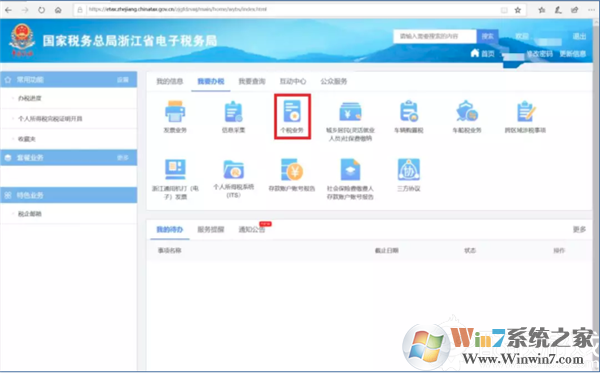The image size is (600, 373).
Task: Open the 三方协议 icon
Action: coord(409,169)
